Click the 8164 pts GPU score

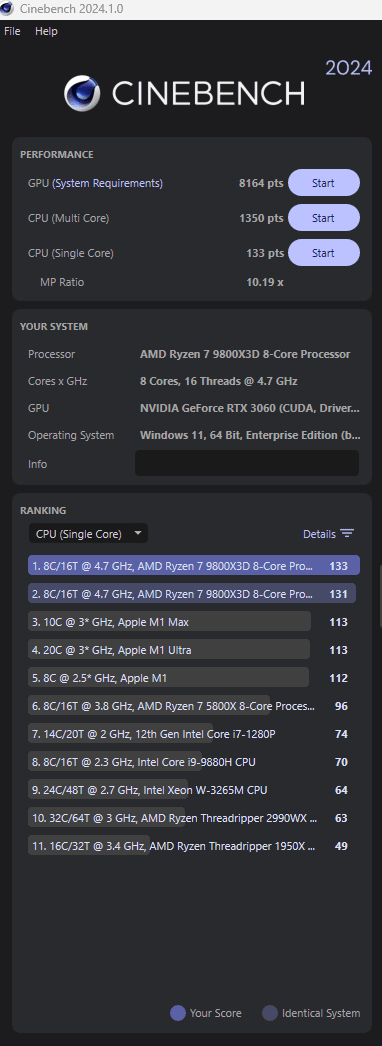(261, 183)
